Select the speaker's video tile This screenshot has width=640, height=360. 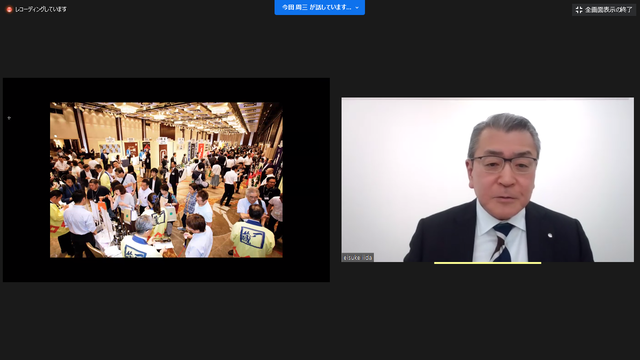point(487,180)
